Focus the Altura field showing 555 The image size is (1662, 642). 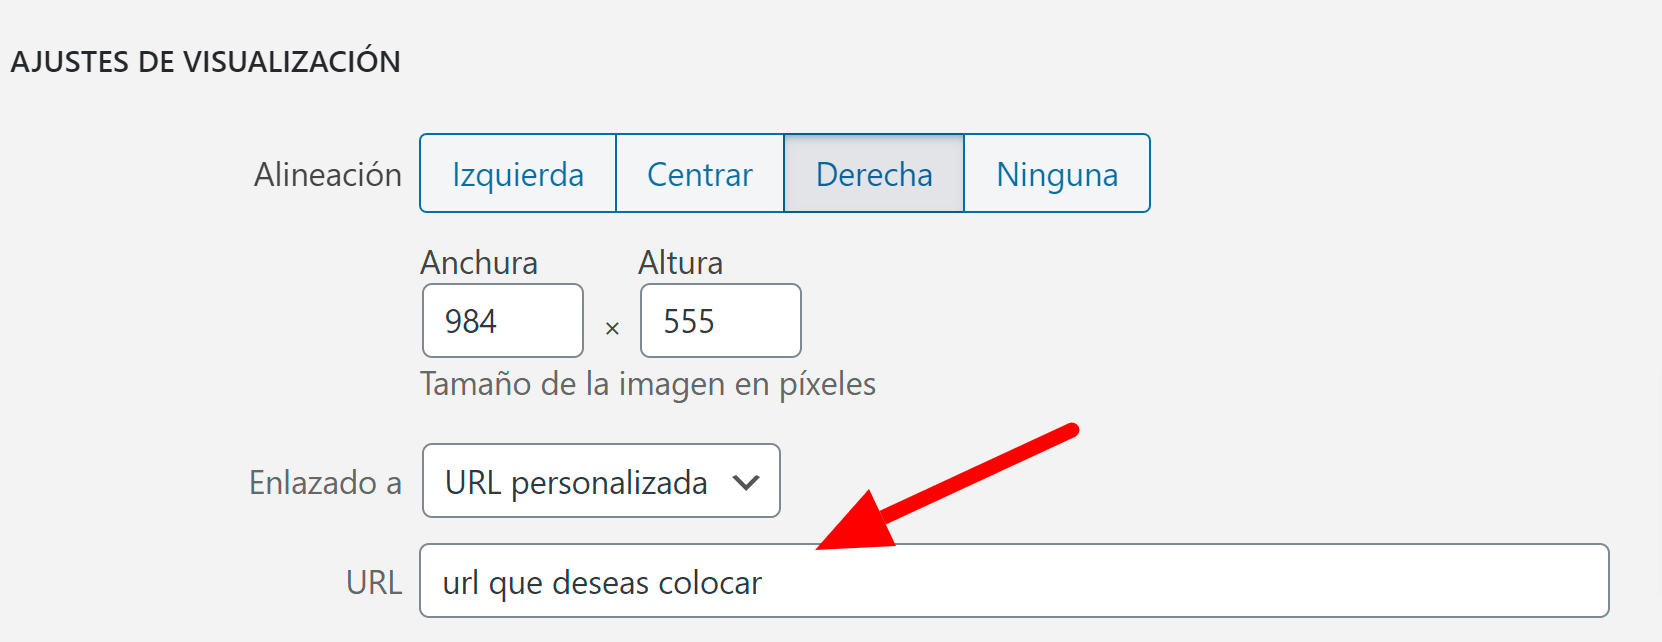pos(721,321)
